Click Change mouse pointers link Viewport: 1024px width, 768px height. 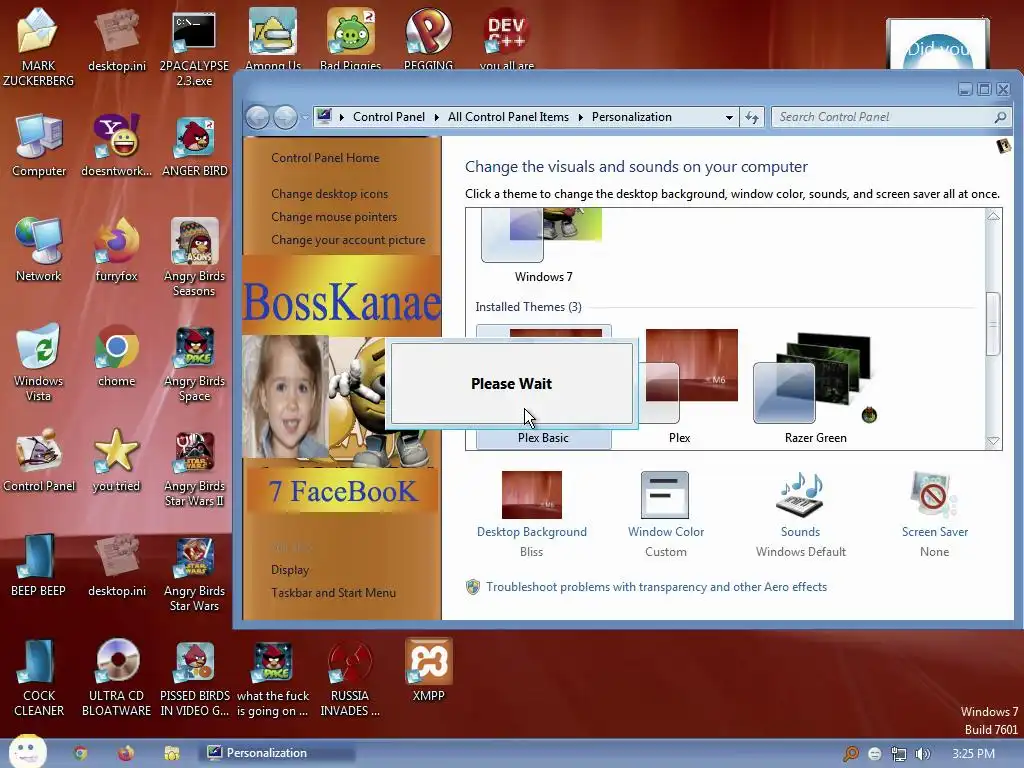click(x=334, y=217)
